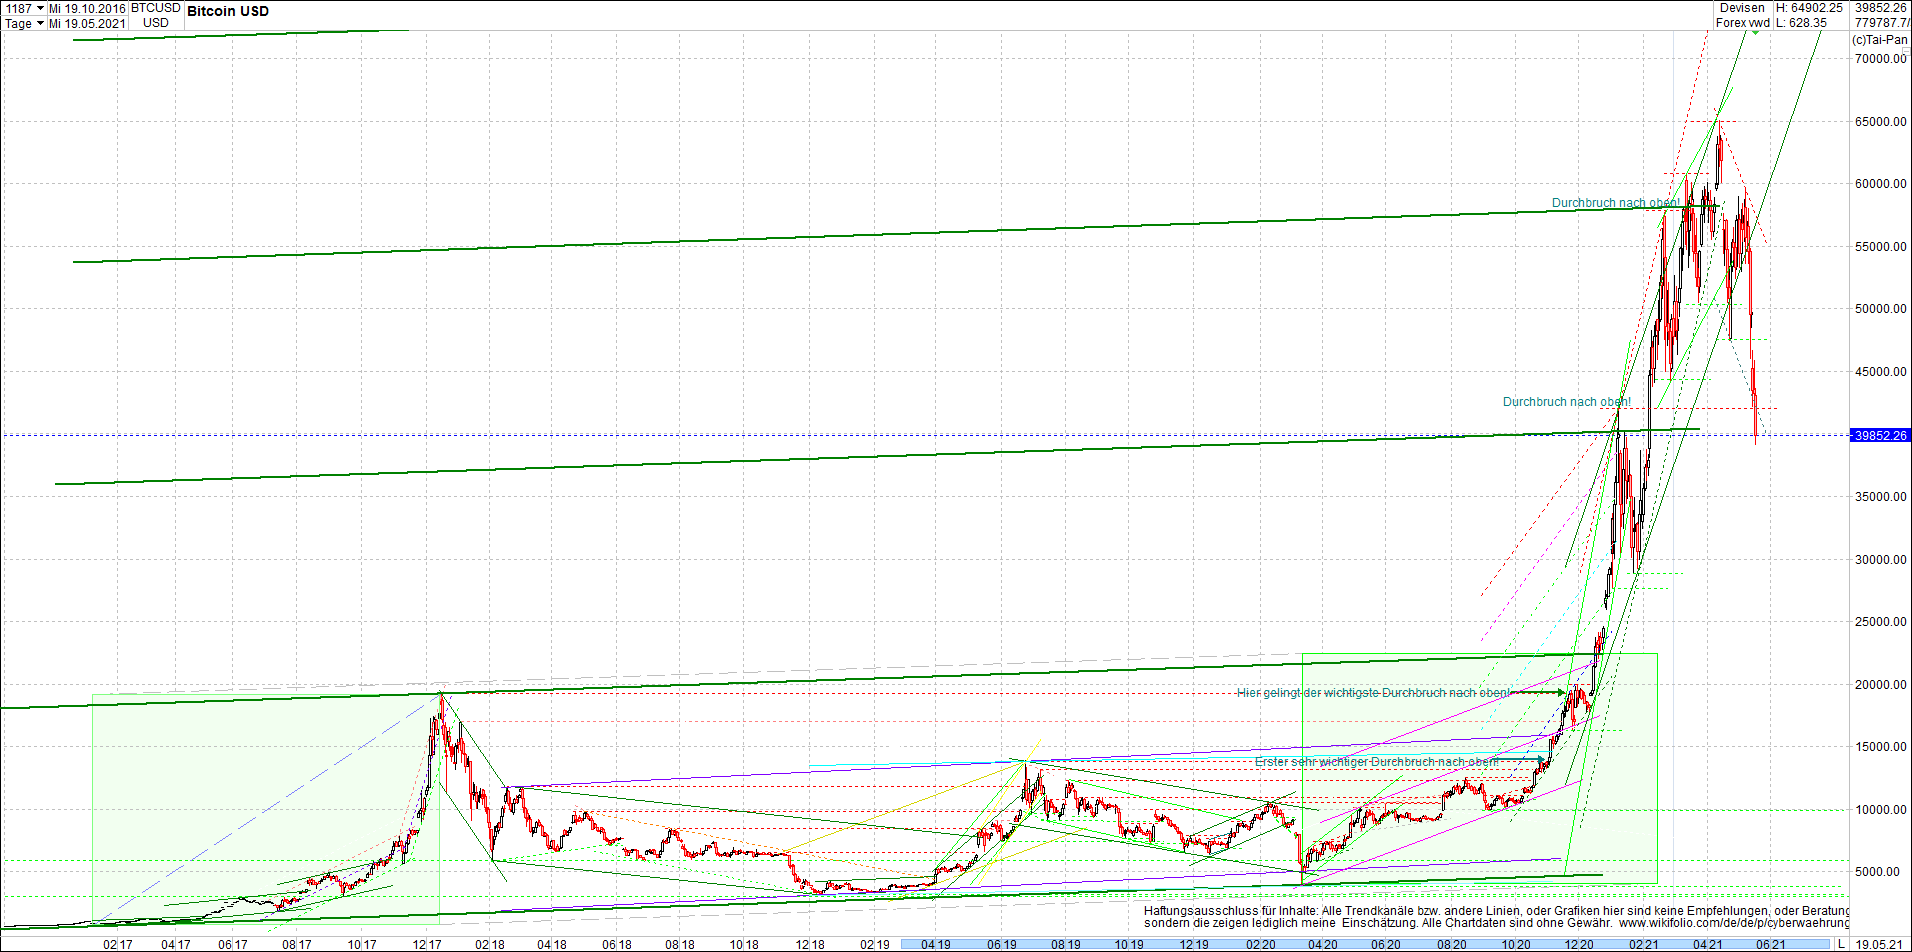Click the 39852.26 last price at the top
Screen dimensions: 1912x952
(1880, 8)
